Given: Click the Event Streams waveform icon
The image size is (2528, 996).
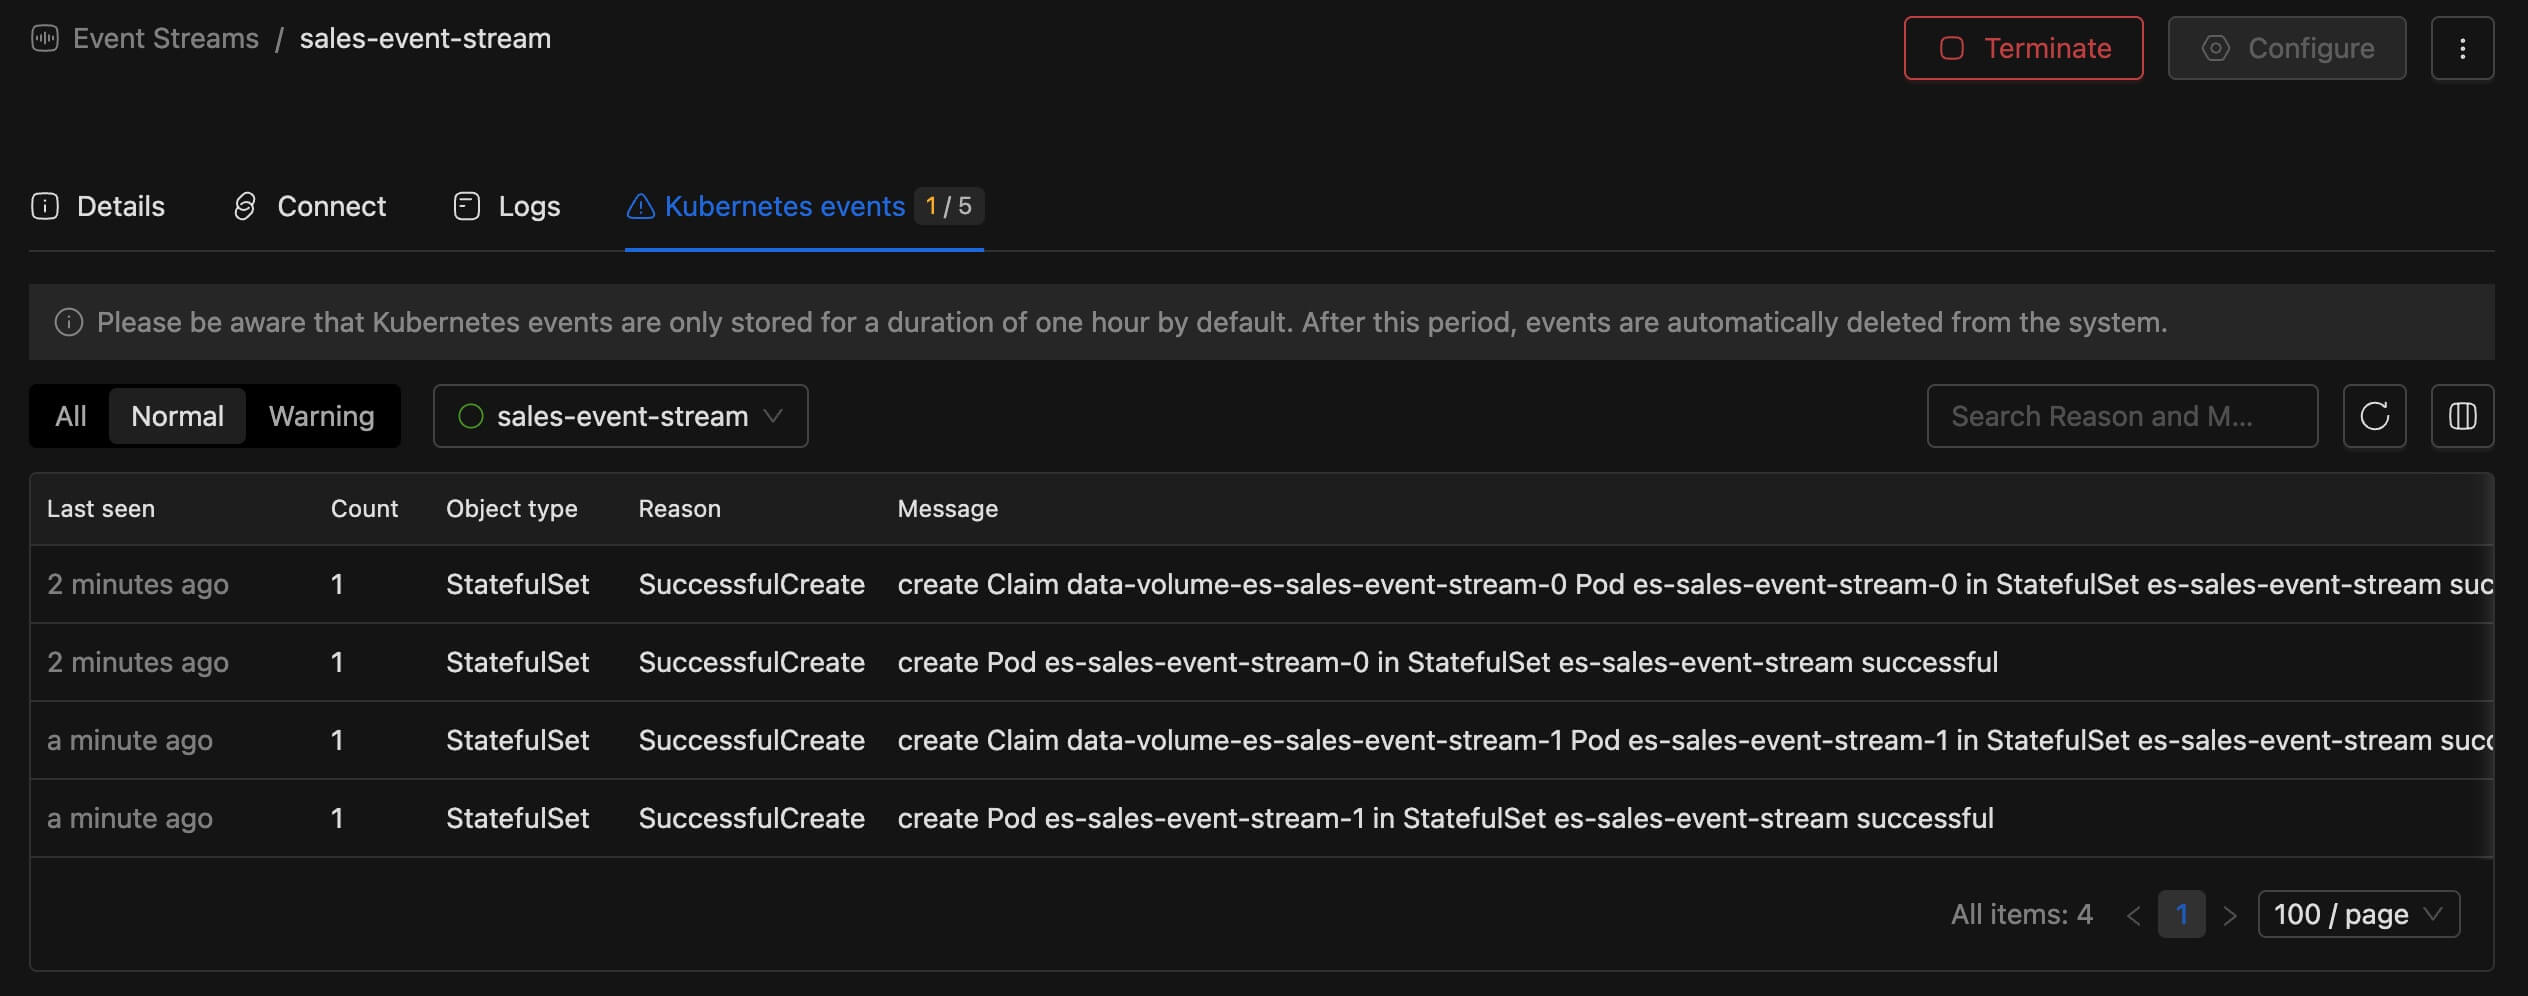Looking at the screenshot, I should (x=44, y=38).
